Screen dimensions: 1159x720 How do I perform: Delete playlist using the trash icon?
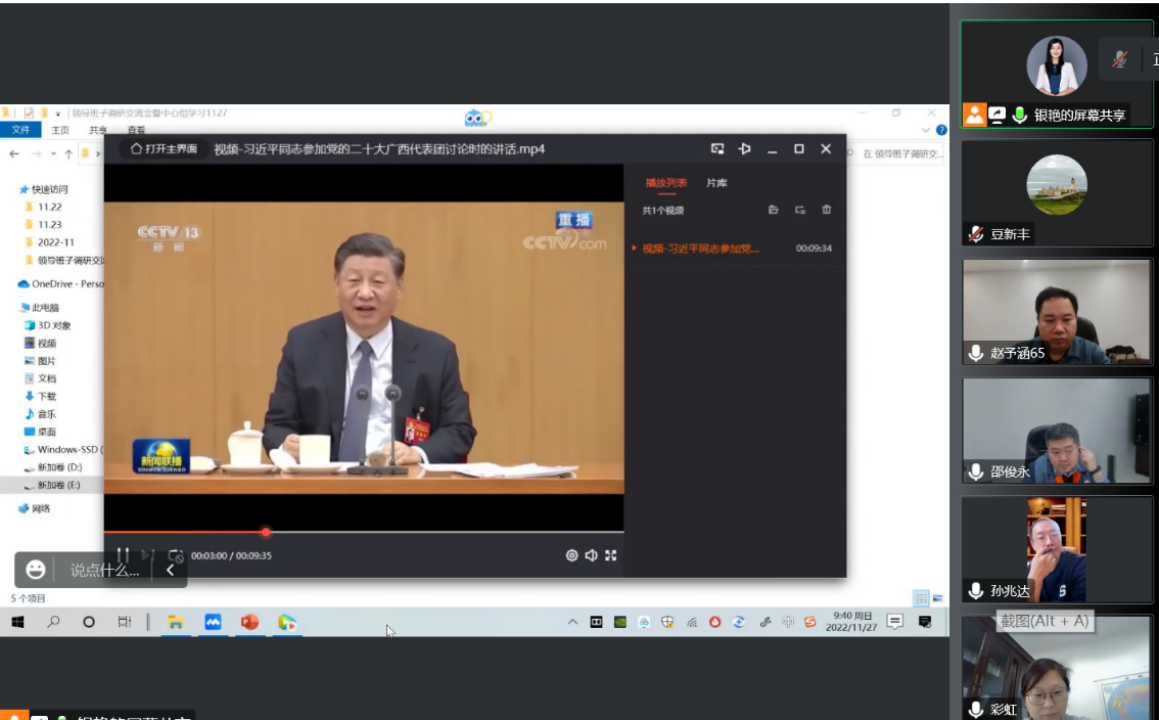point(826,210)
